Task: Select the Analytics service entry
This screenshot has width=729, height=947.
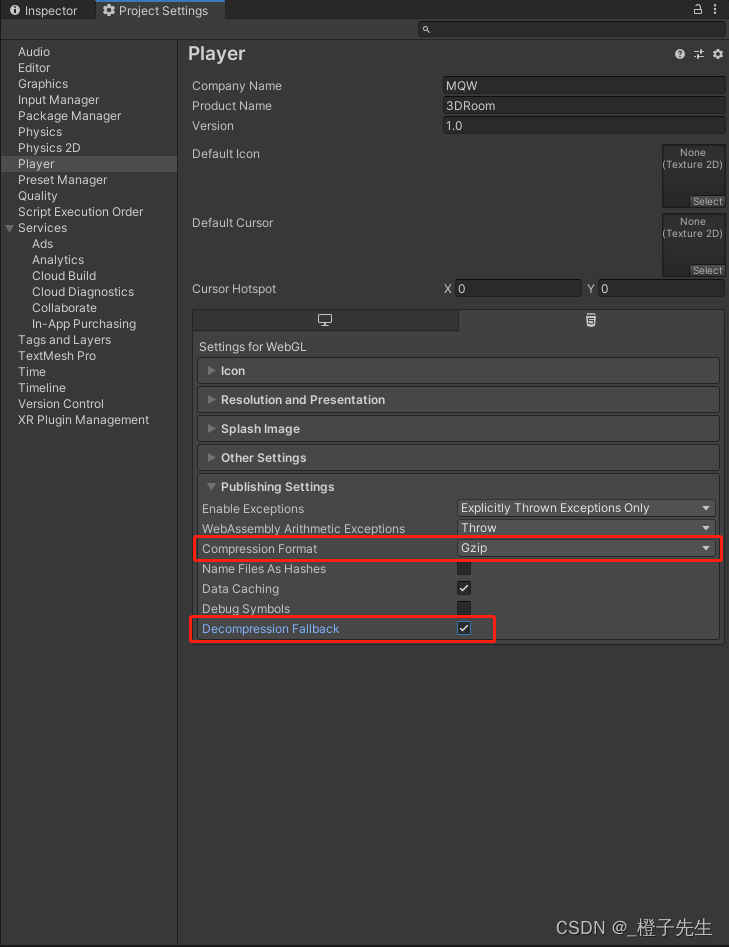Action: click(x=58, y=260)
